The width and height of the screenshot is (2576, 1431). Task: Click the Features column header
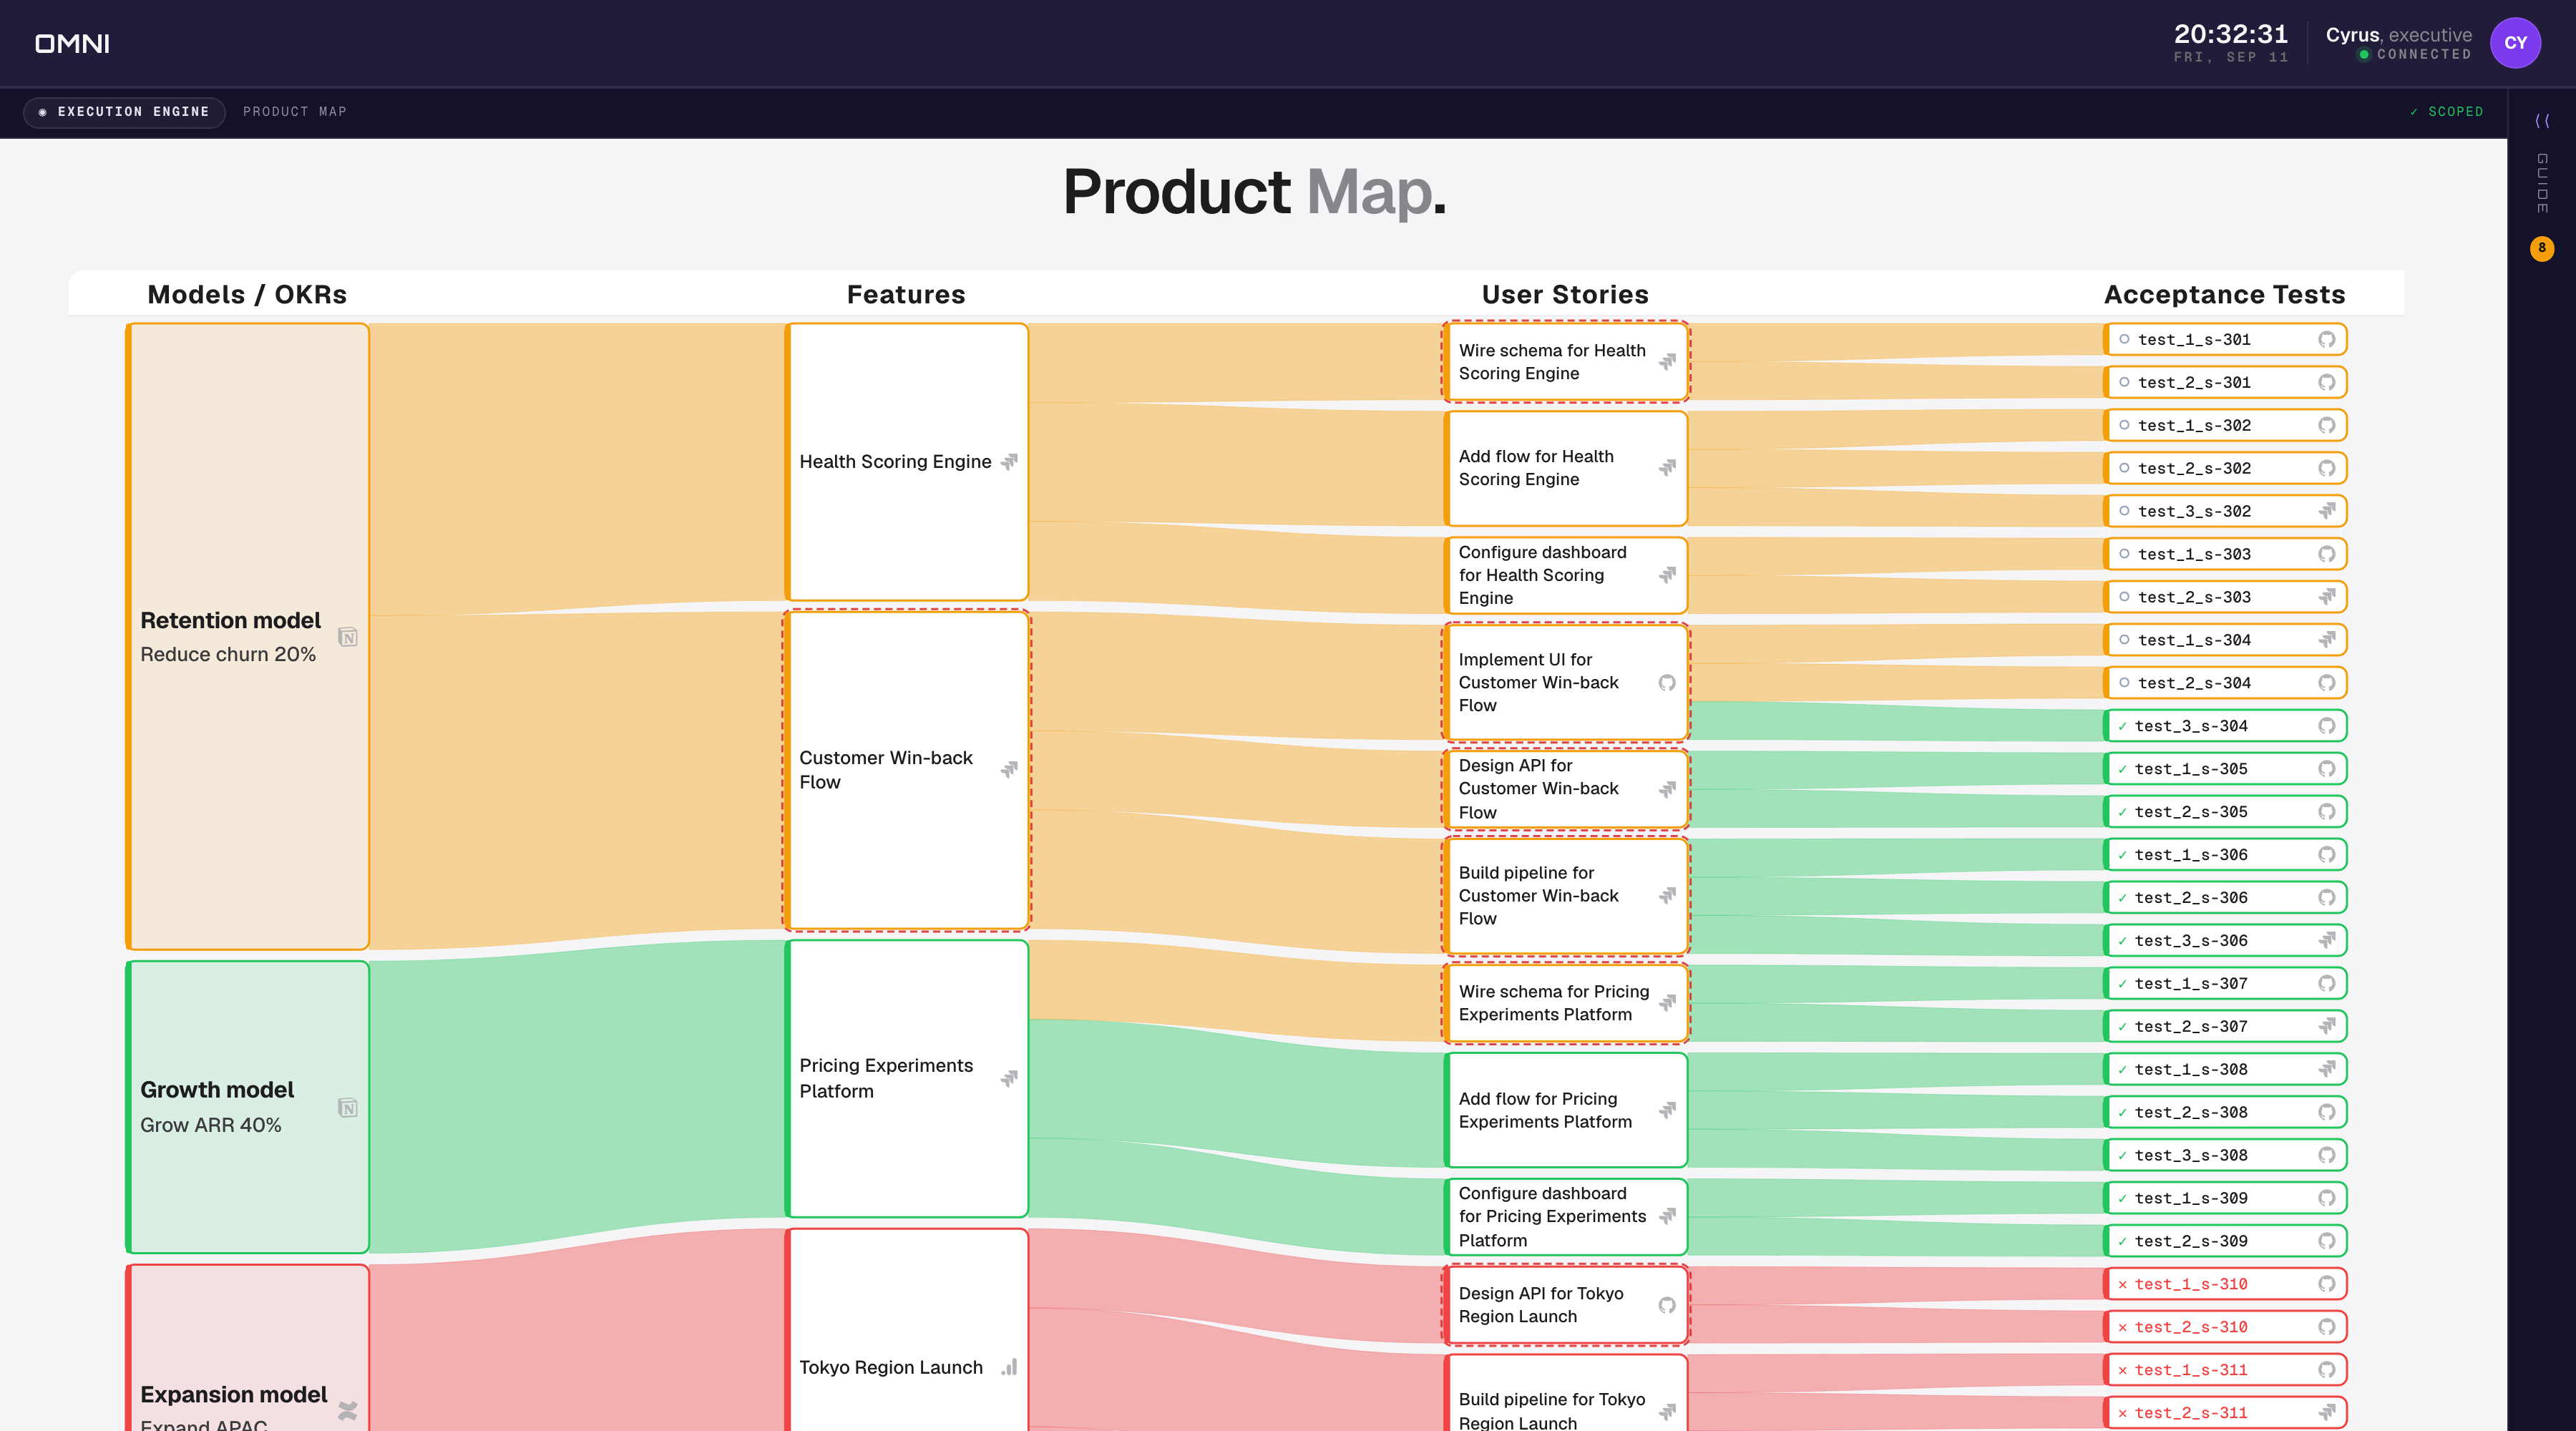pos(906,295)
